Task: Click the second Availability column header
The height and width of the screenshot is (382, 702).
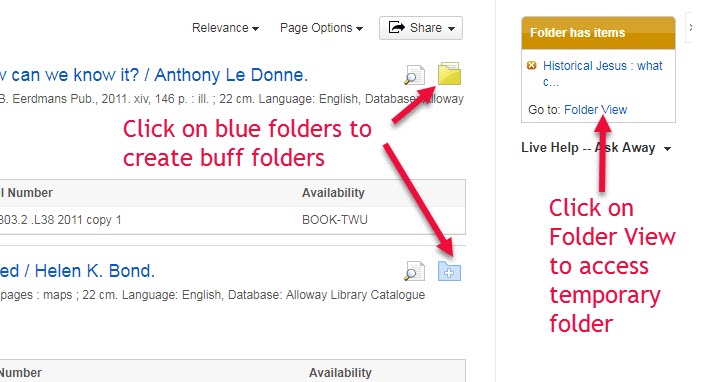Action: pyautogui.click(x=340, y=373)
